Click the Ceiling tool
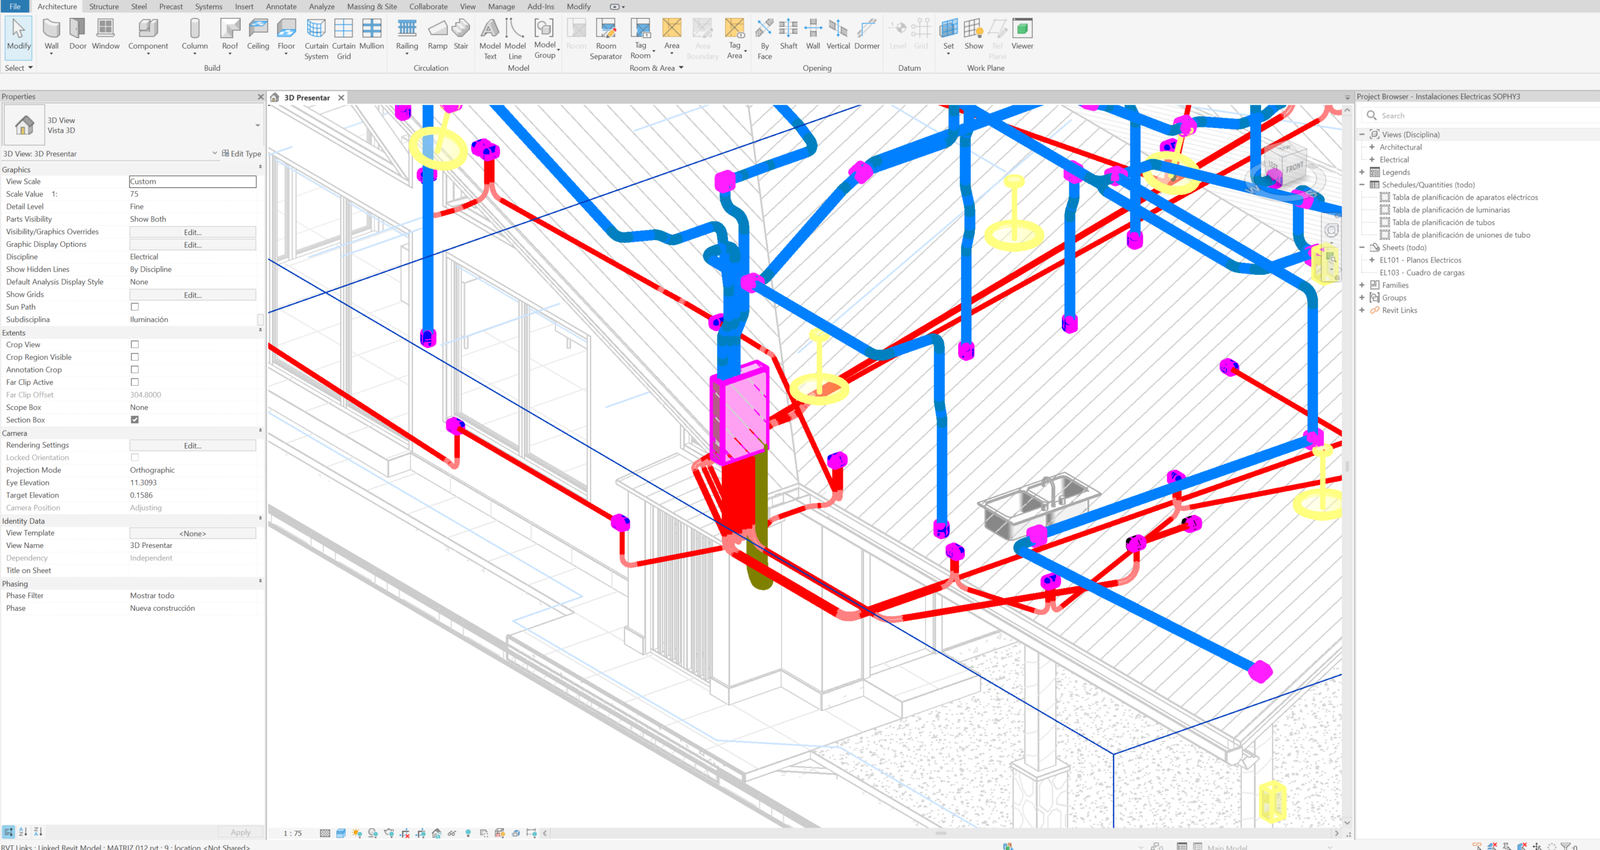 pos(258,34)
